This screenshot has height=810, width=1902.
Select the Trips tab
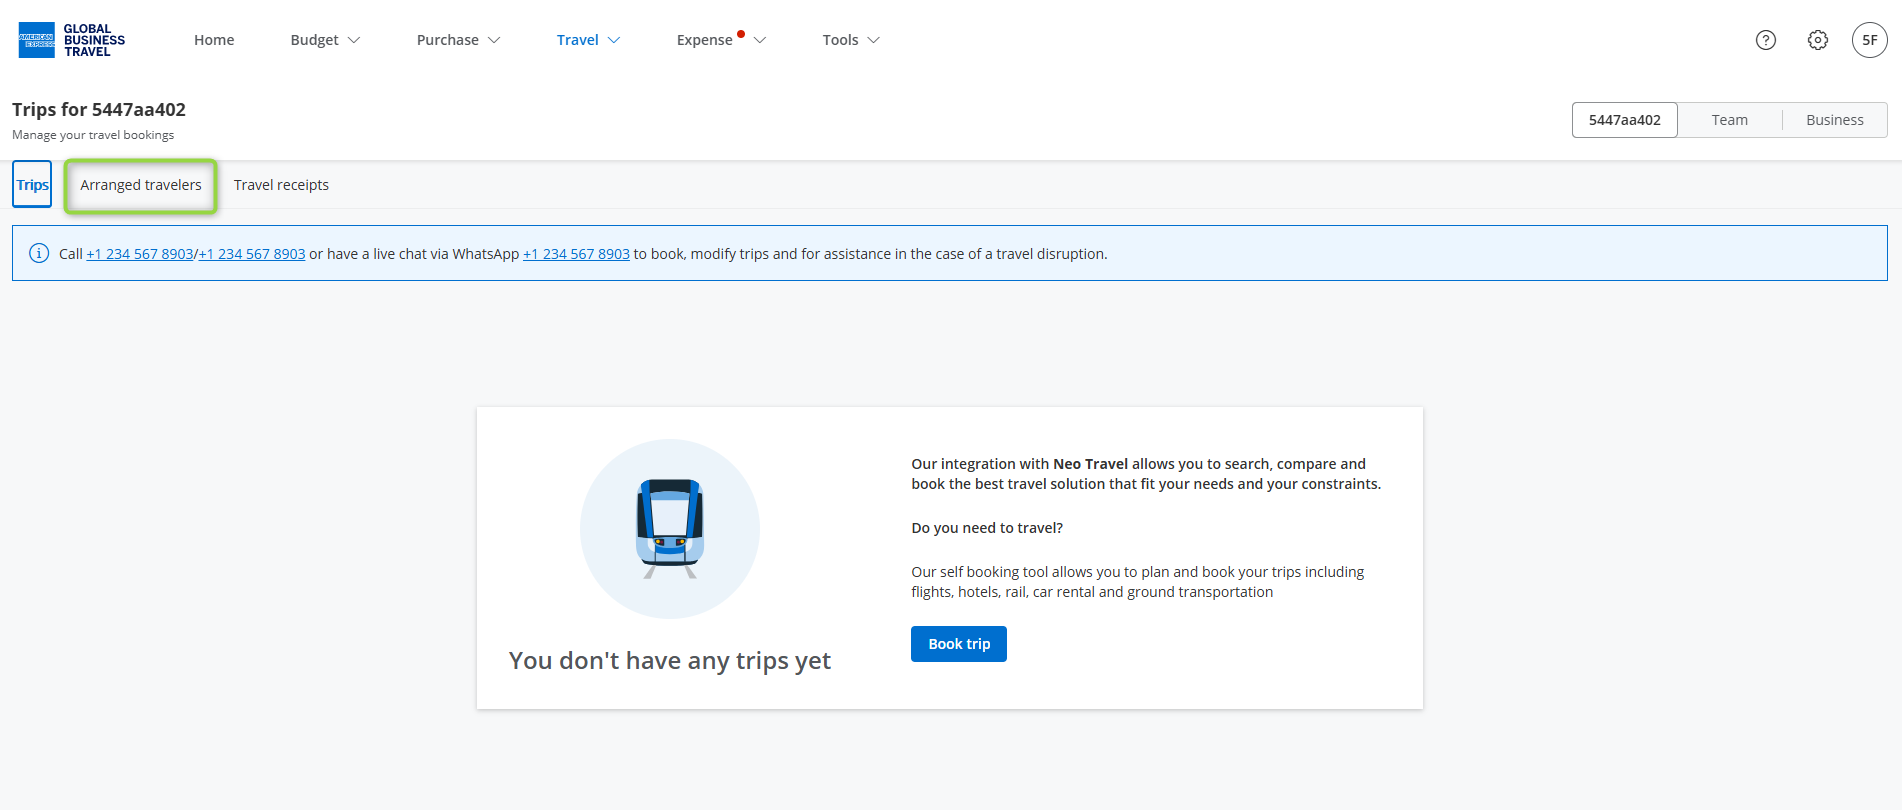coord(32,185)
